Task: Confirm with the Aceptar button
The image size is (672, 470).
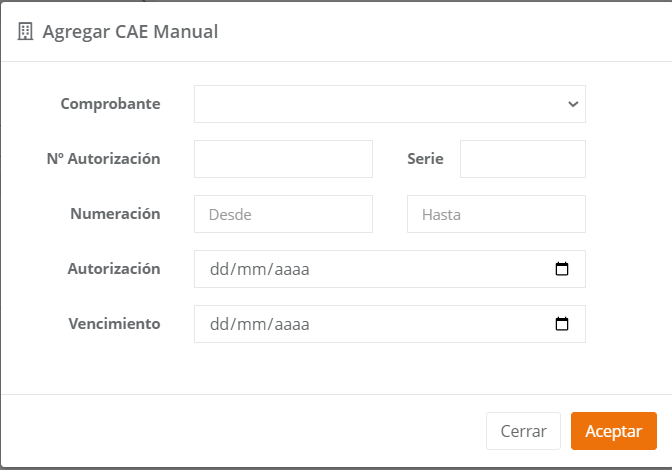Action: (x=613, y=431)
